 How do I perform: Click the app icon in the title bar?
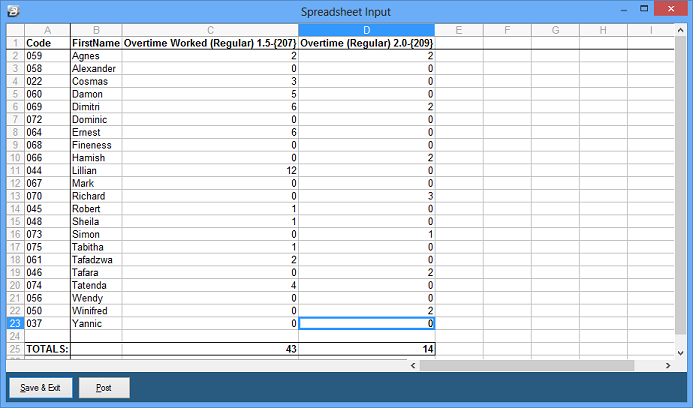pyautogui.click(x=14, y=11)
